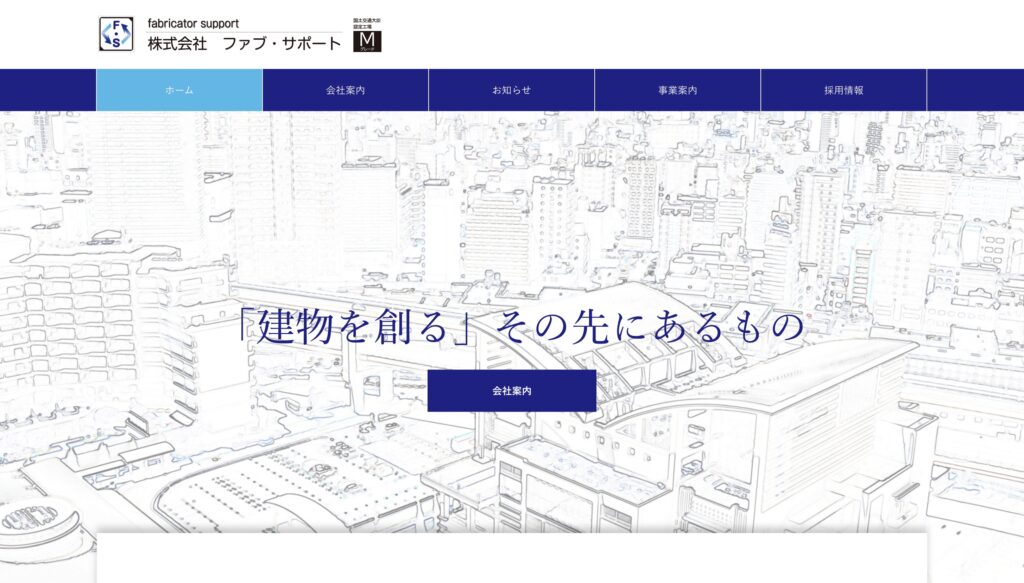Open the お知らせ menu item
1024x583 pixels.
[x=511, y=90]
